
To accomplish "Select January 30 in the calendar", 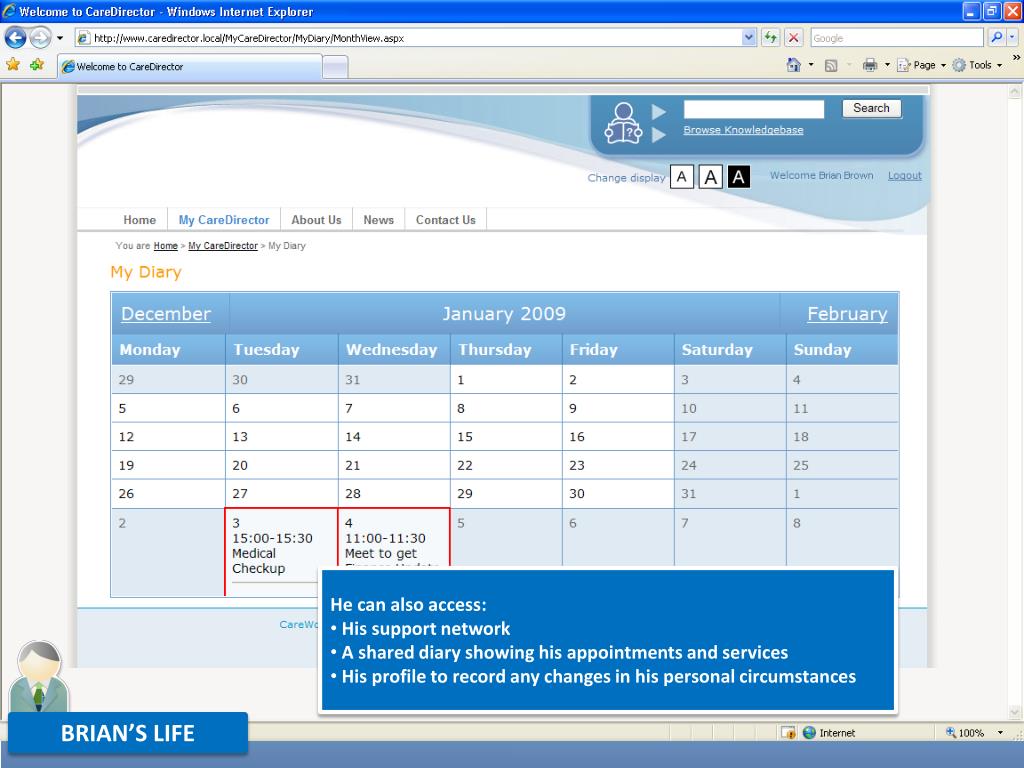I will coord(618,494).
